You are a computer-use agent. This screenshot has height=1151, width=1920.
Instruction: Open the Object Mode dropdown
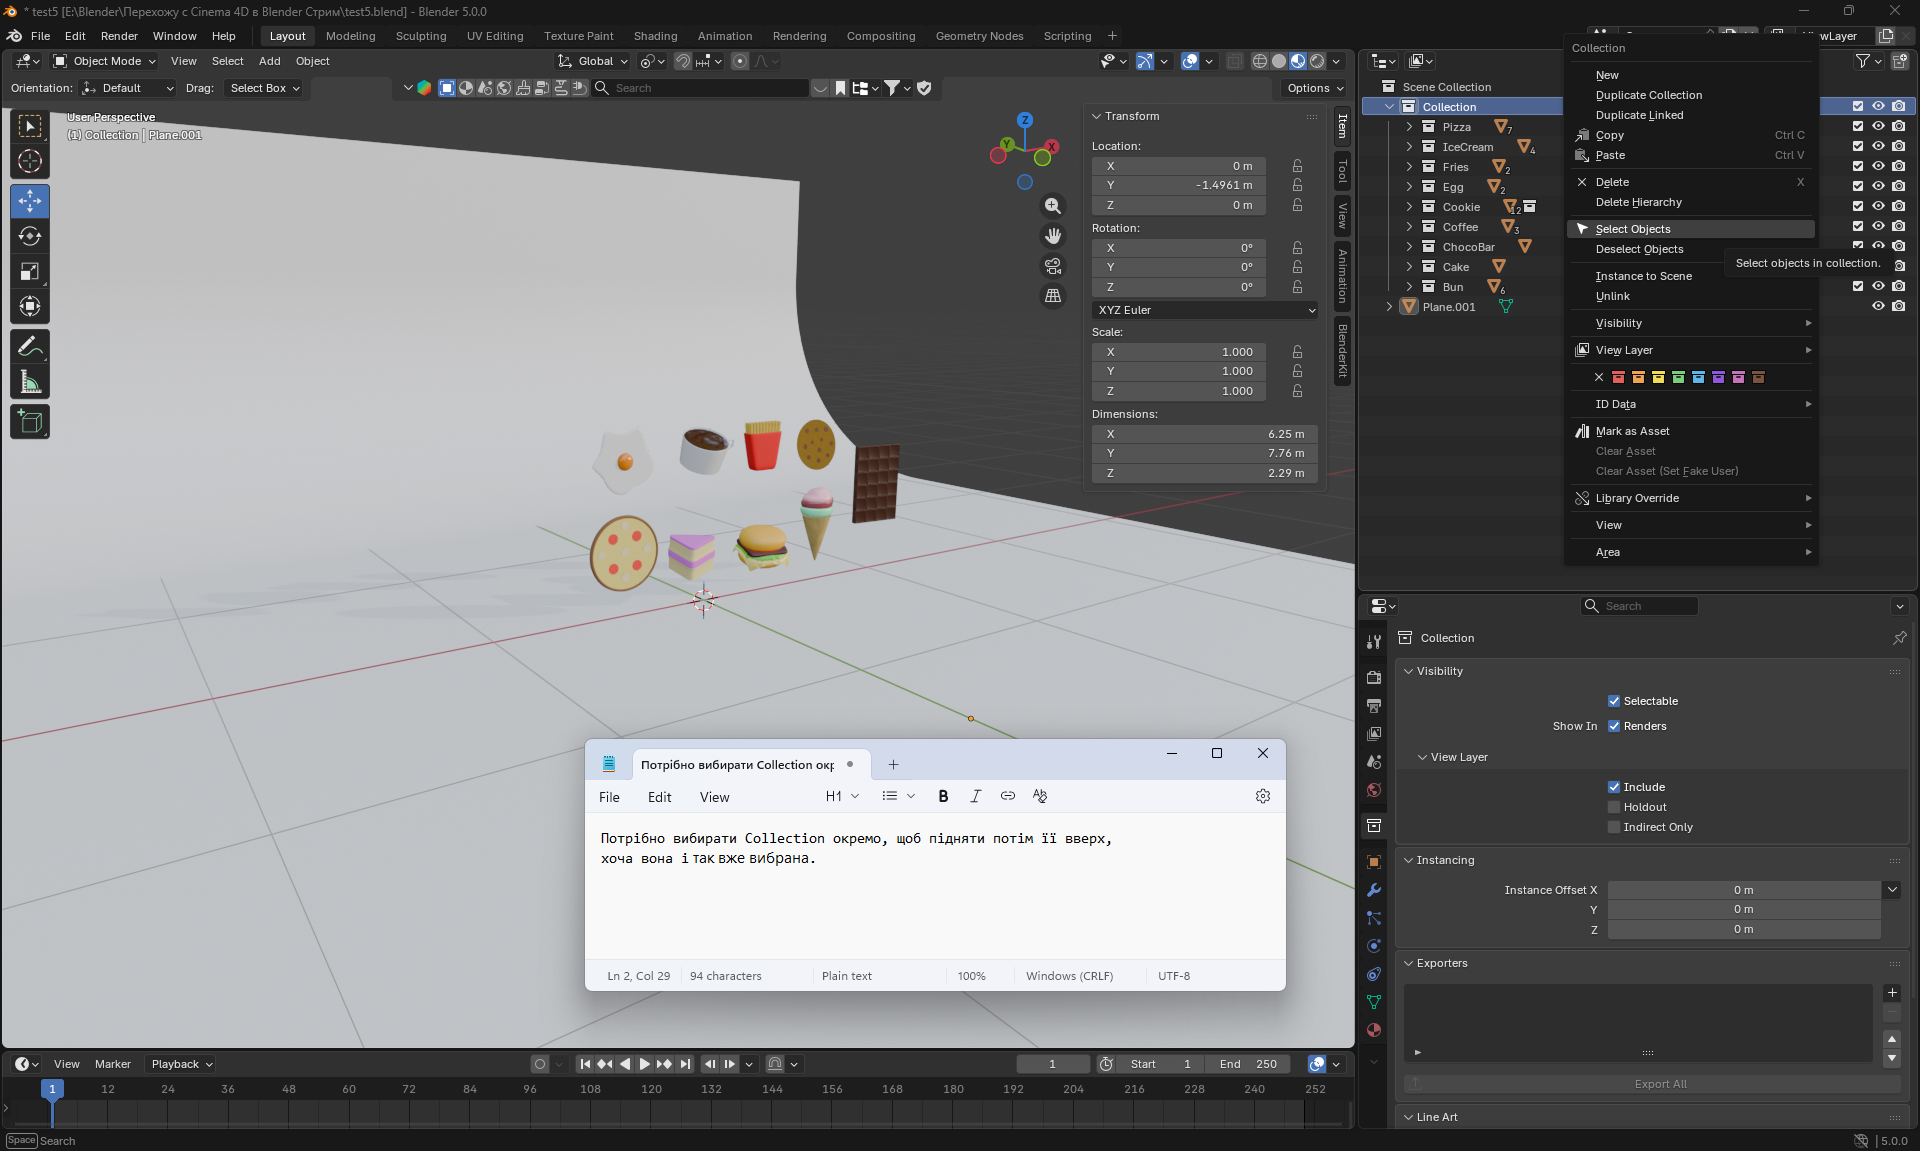click(106, 61)
